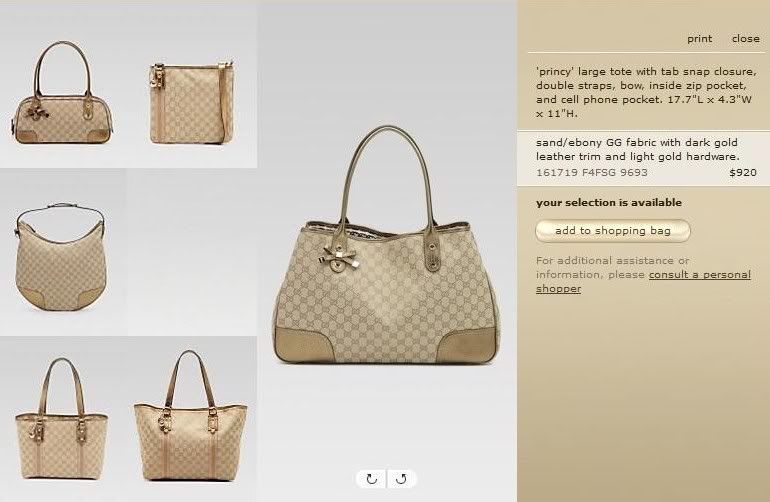The height and width of the screenshot is (502, 770).
Task: Click the $920 price label
Action: tap(743, 172)
